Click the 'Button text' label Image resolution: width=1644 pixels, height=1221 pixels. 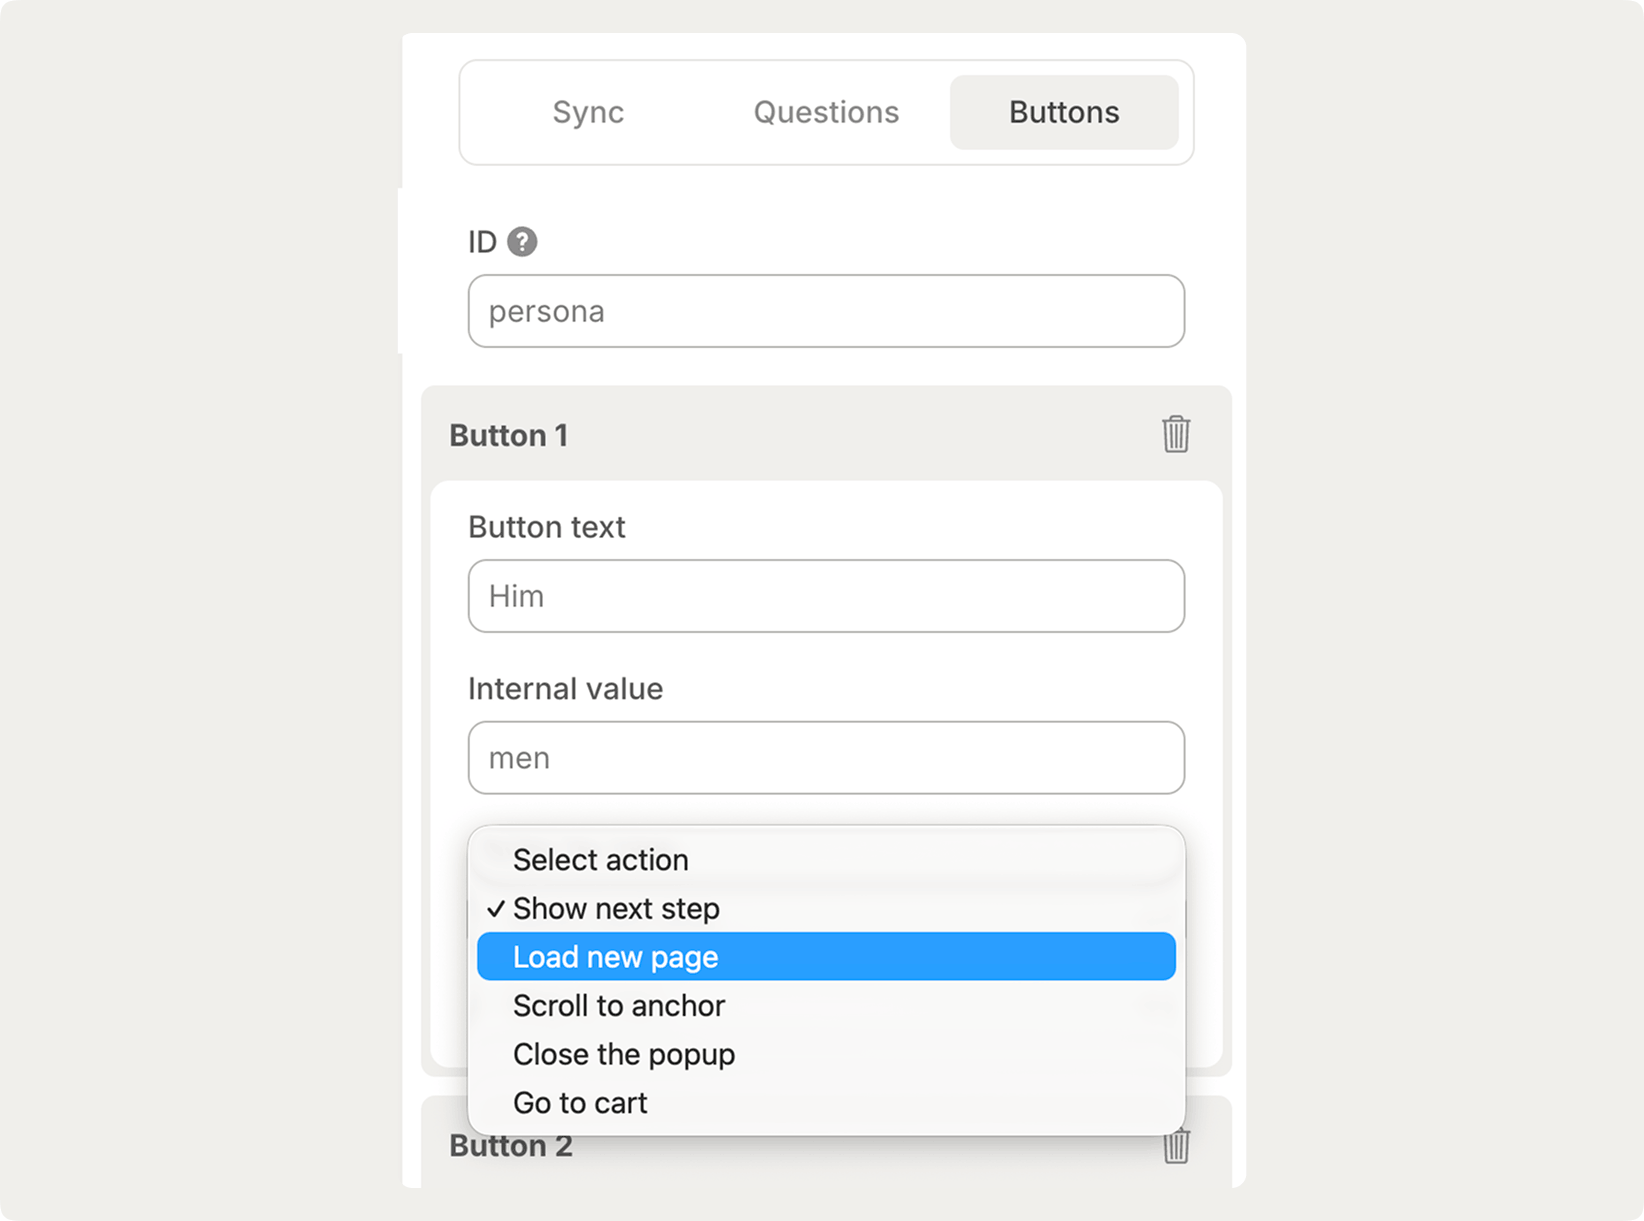click(547, 527)
